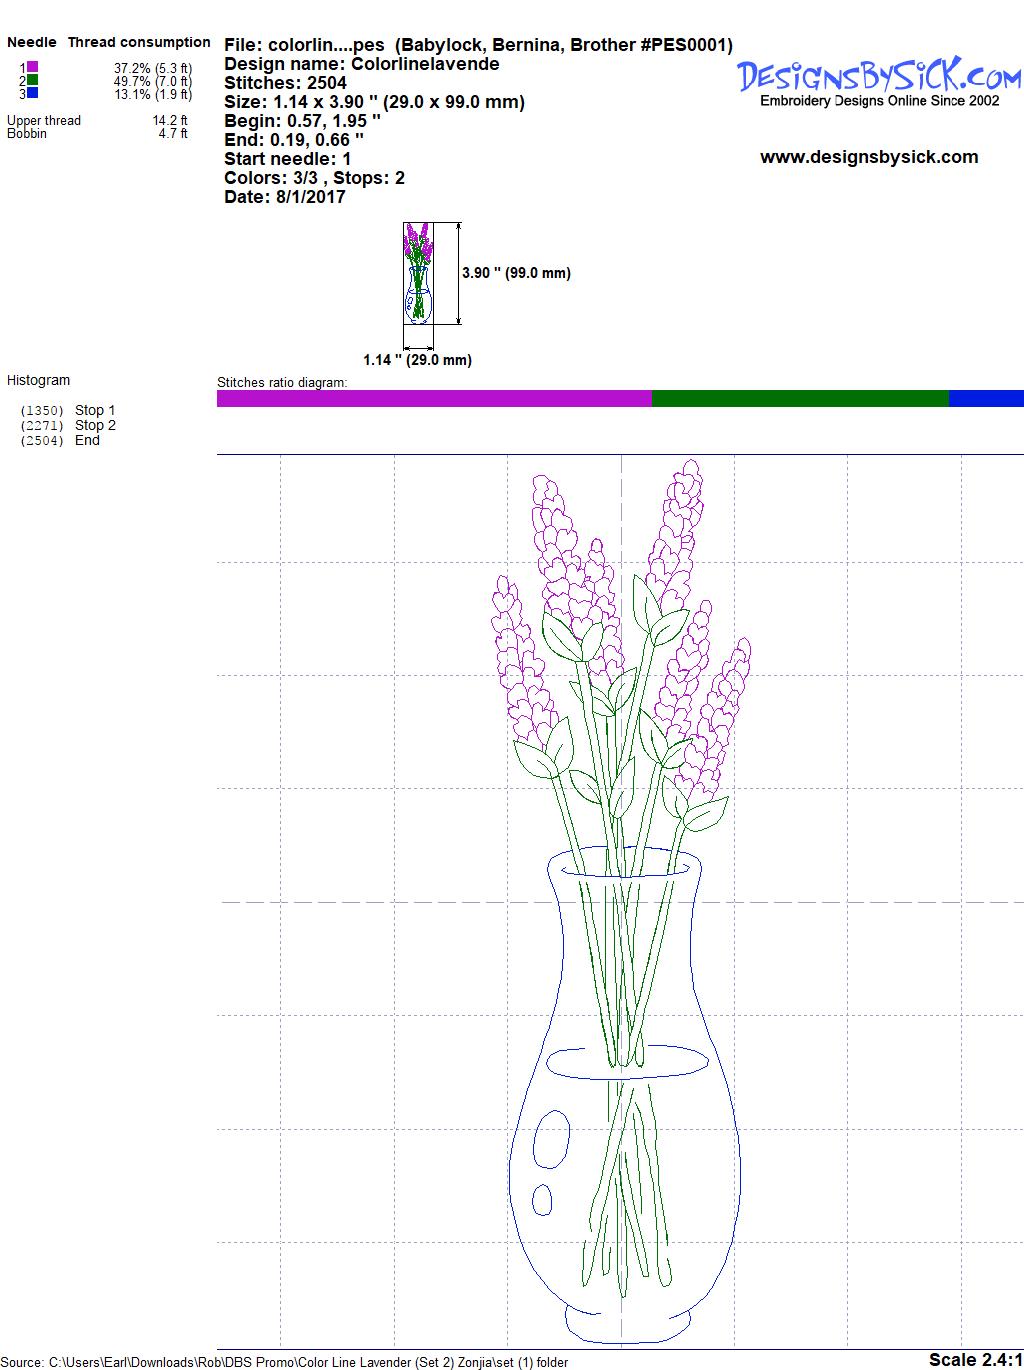Click the Histogram section label
The image size is (1024, 1370).
[39, 380]
